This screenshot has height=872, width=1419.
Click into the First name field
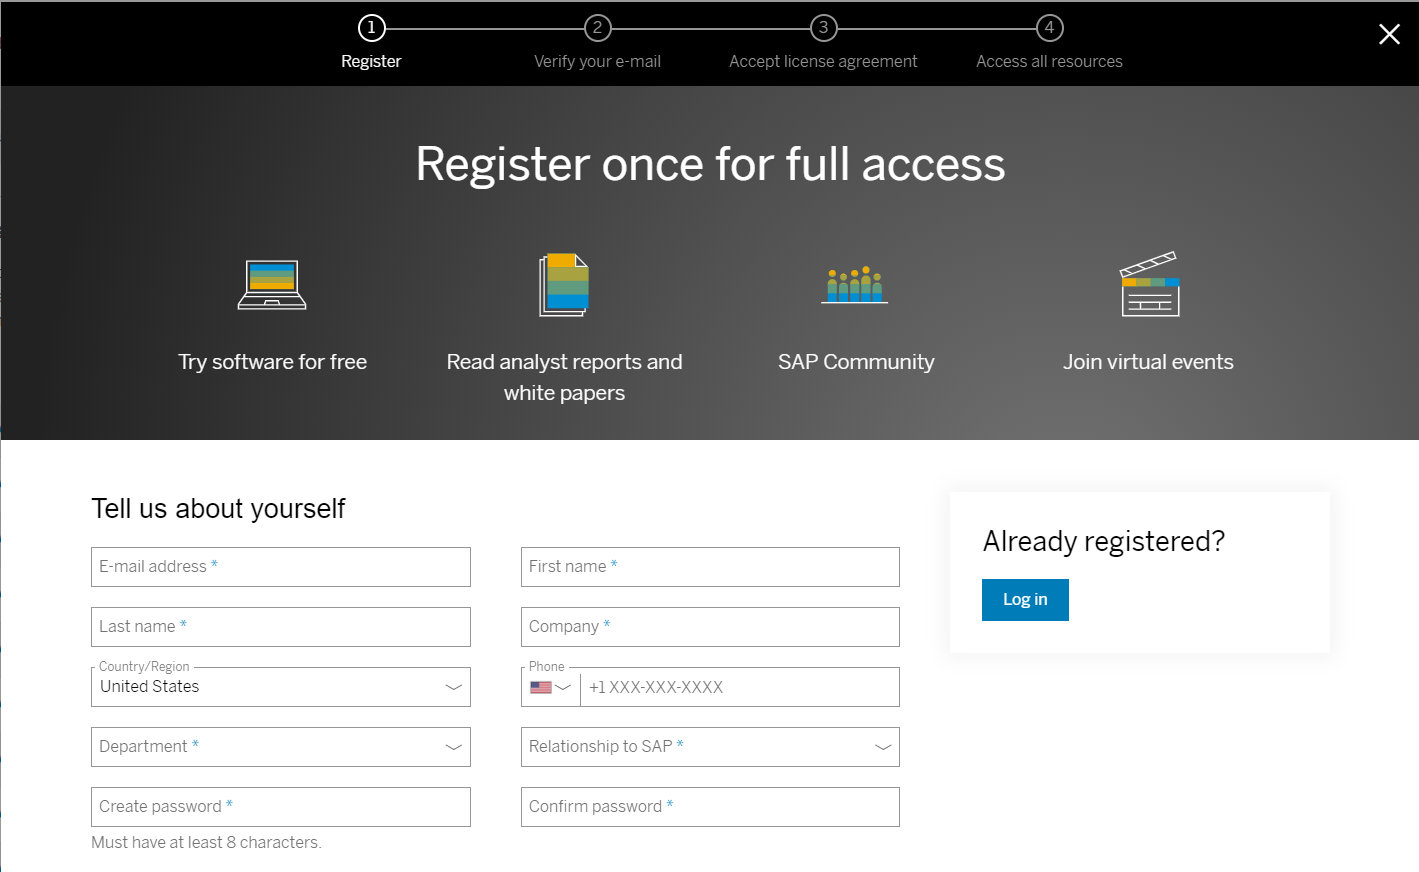[x=710, y=567]
